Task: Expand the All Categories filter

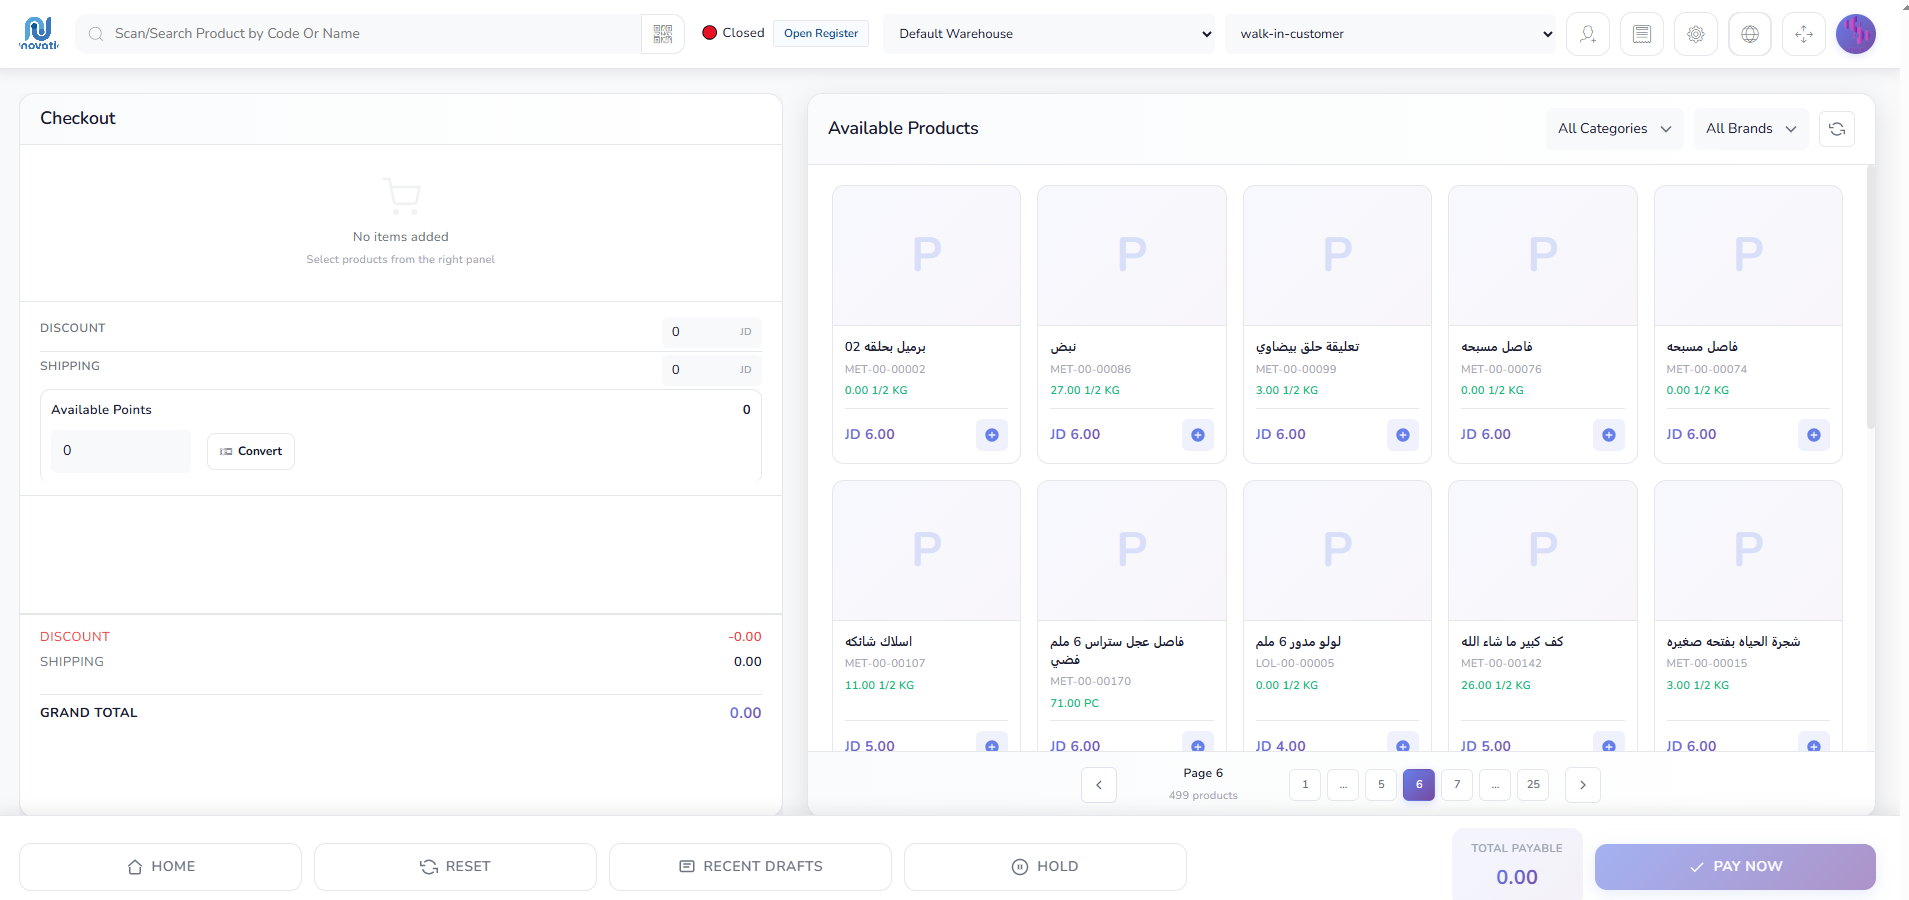Action: (x=1614, y=129)
